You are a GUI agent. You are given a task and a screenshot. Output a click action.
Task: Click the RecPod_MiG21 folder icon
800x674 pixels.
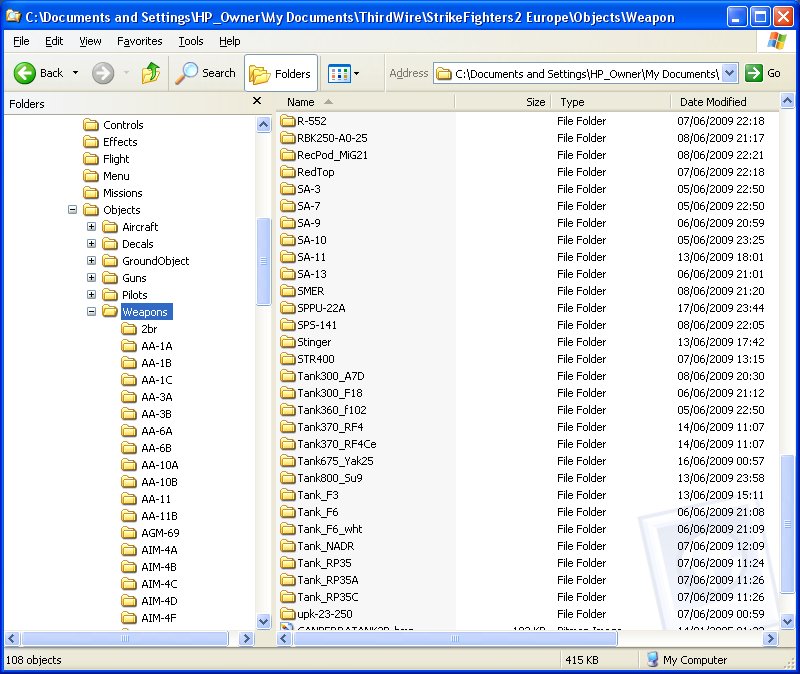[x=288, y=155]
